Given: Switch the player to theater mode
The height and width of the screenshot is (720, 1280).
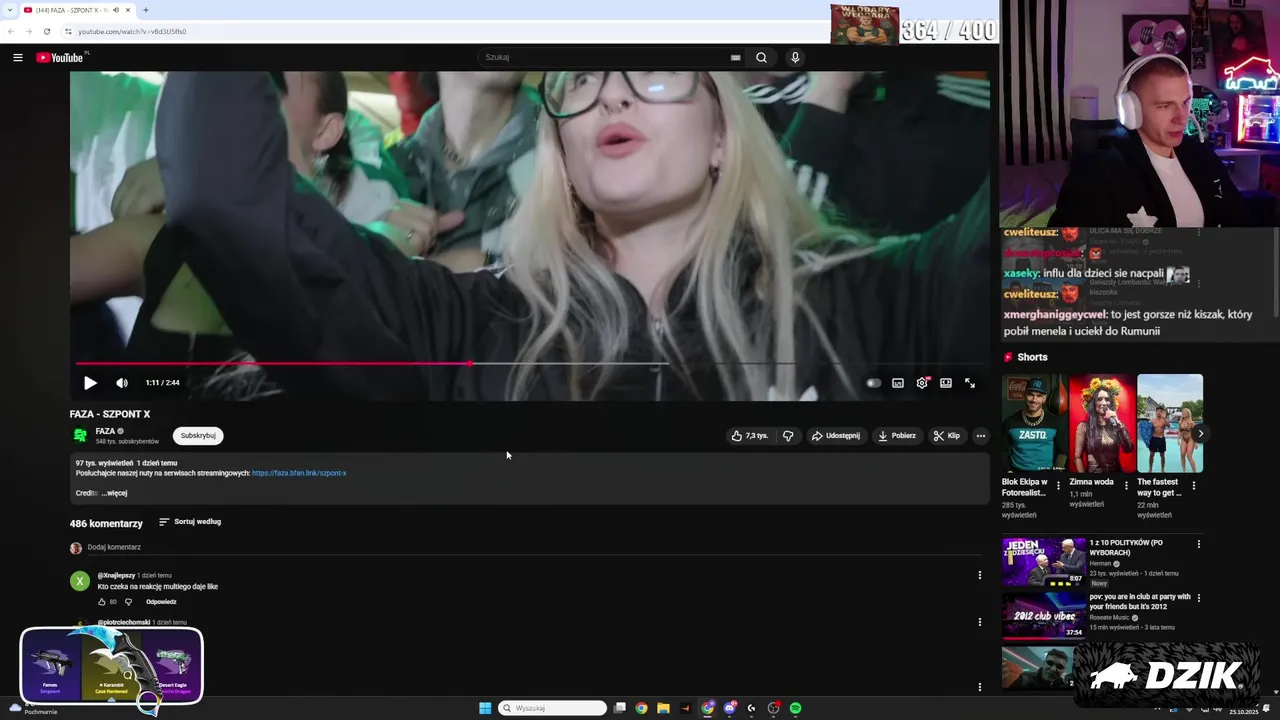Looking at the screenshot, I should click(x=946, y=383).
